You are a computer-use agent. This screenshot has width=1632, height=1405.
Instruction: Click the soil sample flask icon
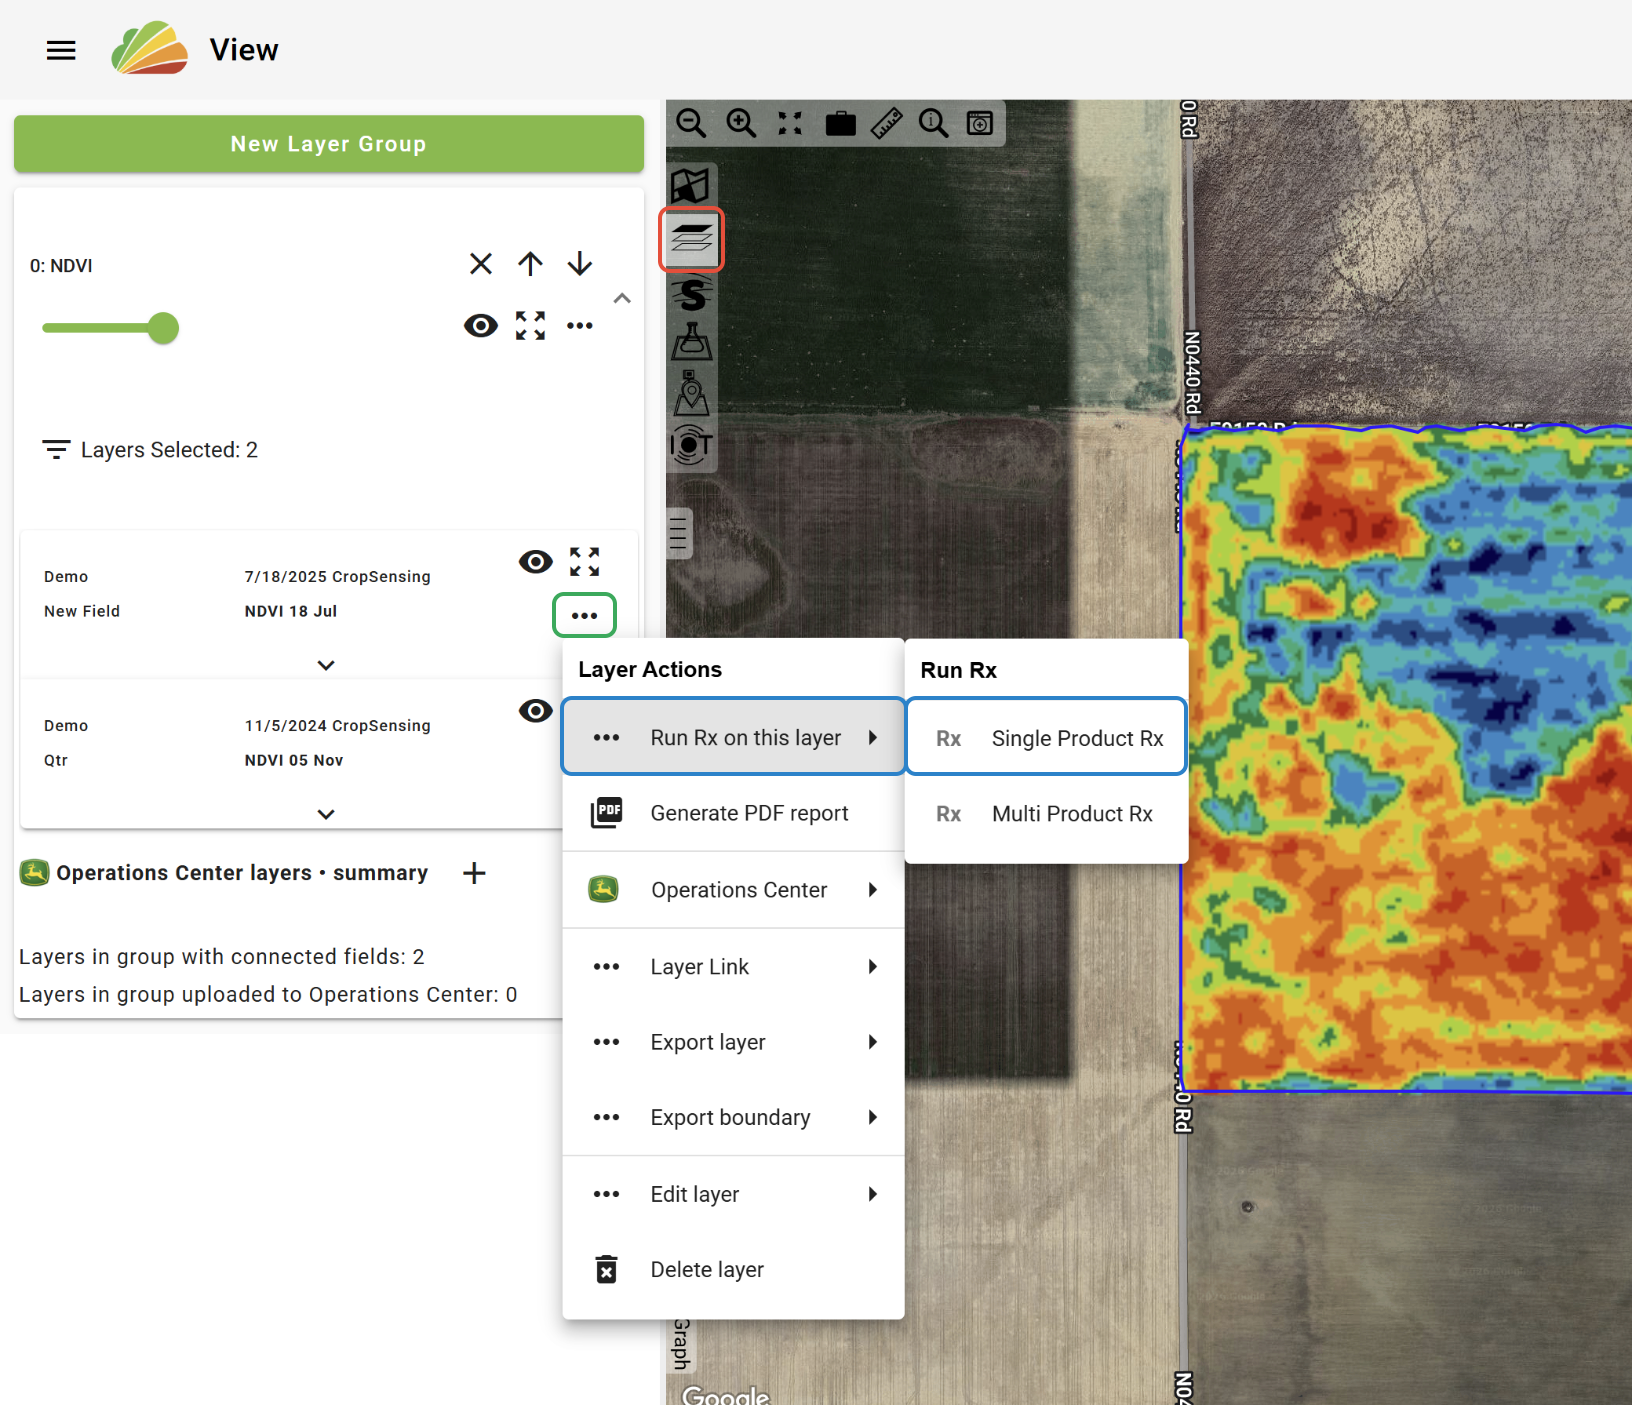[x=691, y=342]
